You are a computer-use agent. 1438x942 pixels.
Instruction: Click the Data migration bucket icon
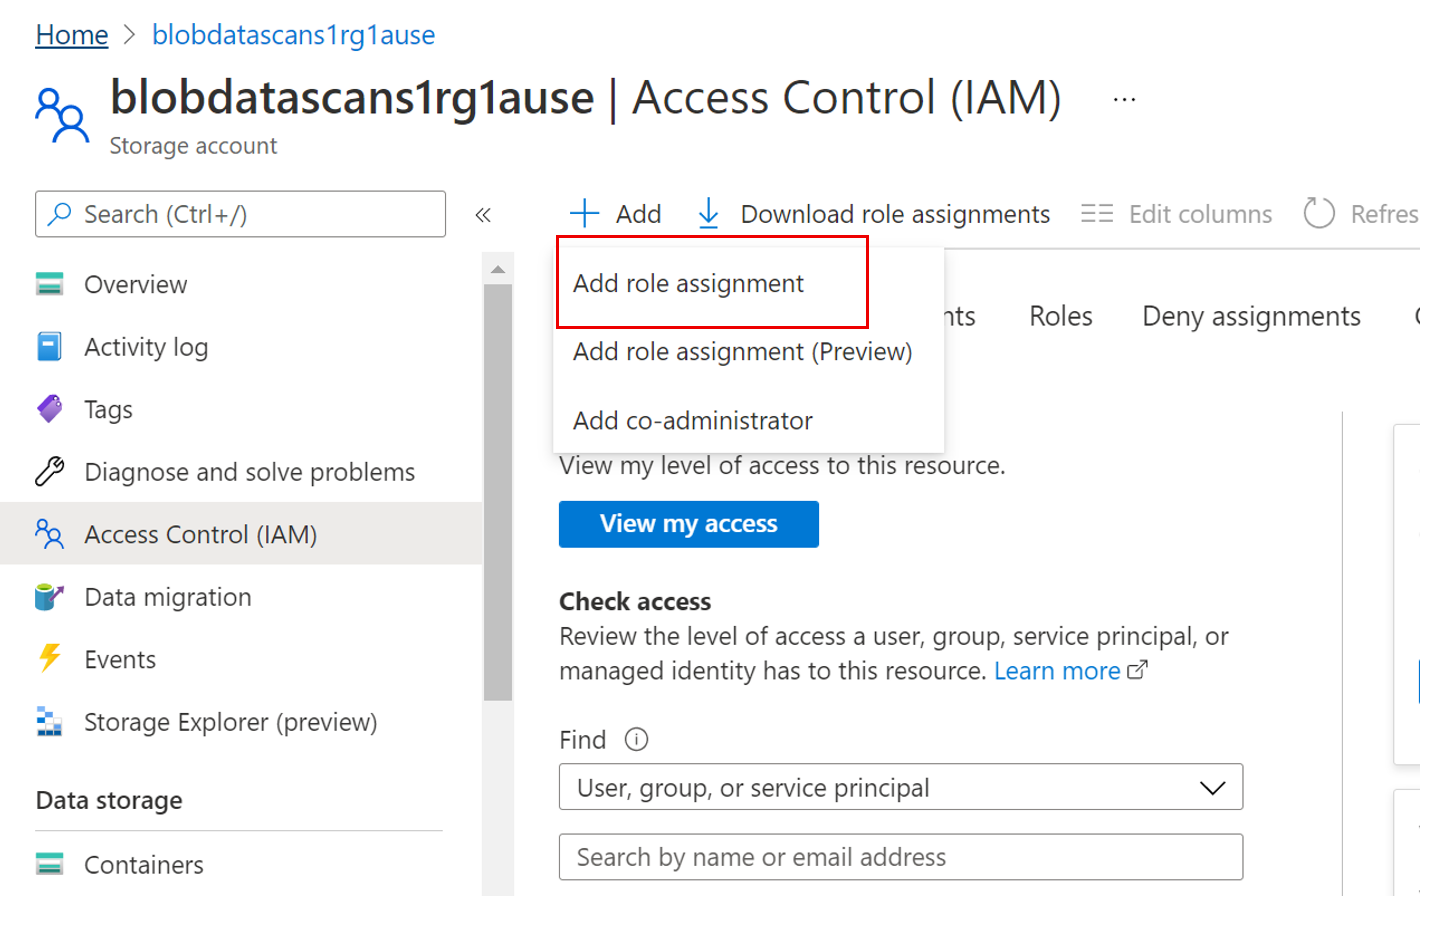pyautogui.click(x=50, y=597)
